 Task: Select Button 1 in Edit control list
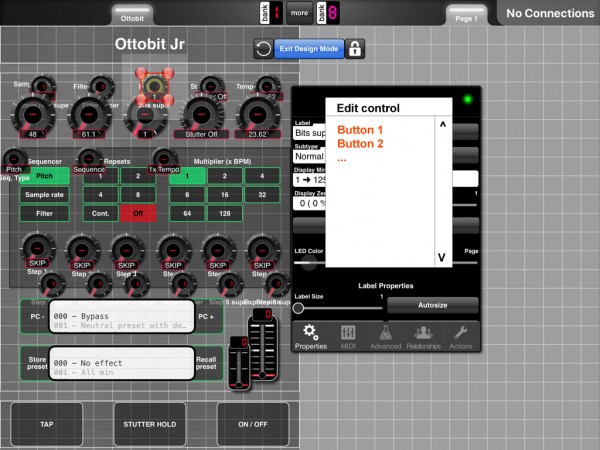(360, 130)
